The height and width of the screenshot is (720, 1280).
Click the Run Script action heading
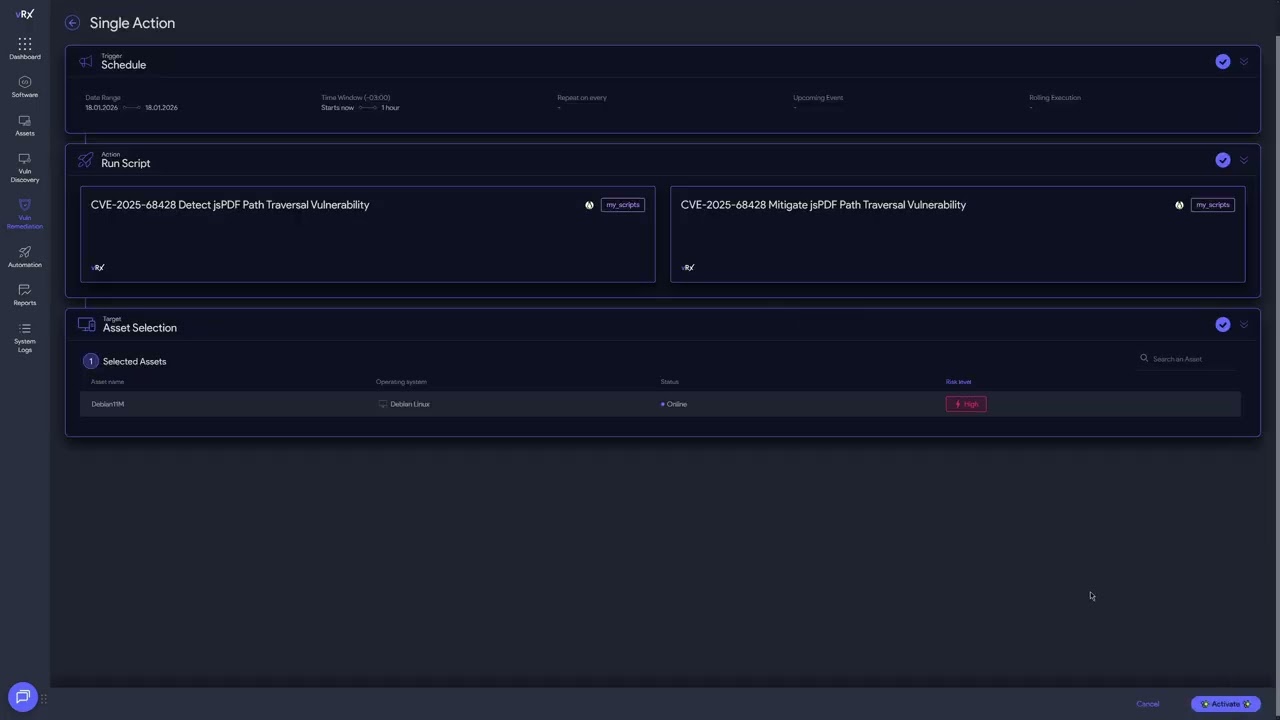click(125, 163)
